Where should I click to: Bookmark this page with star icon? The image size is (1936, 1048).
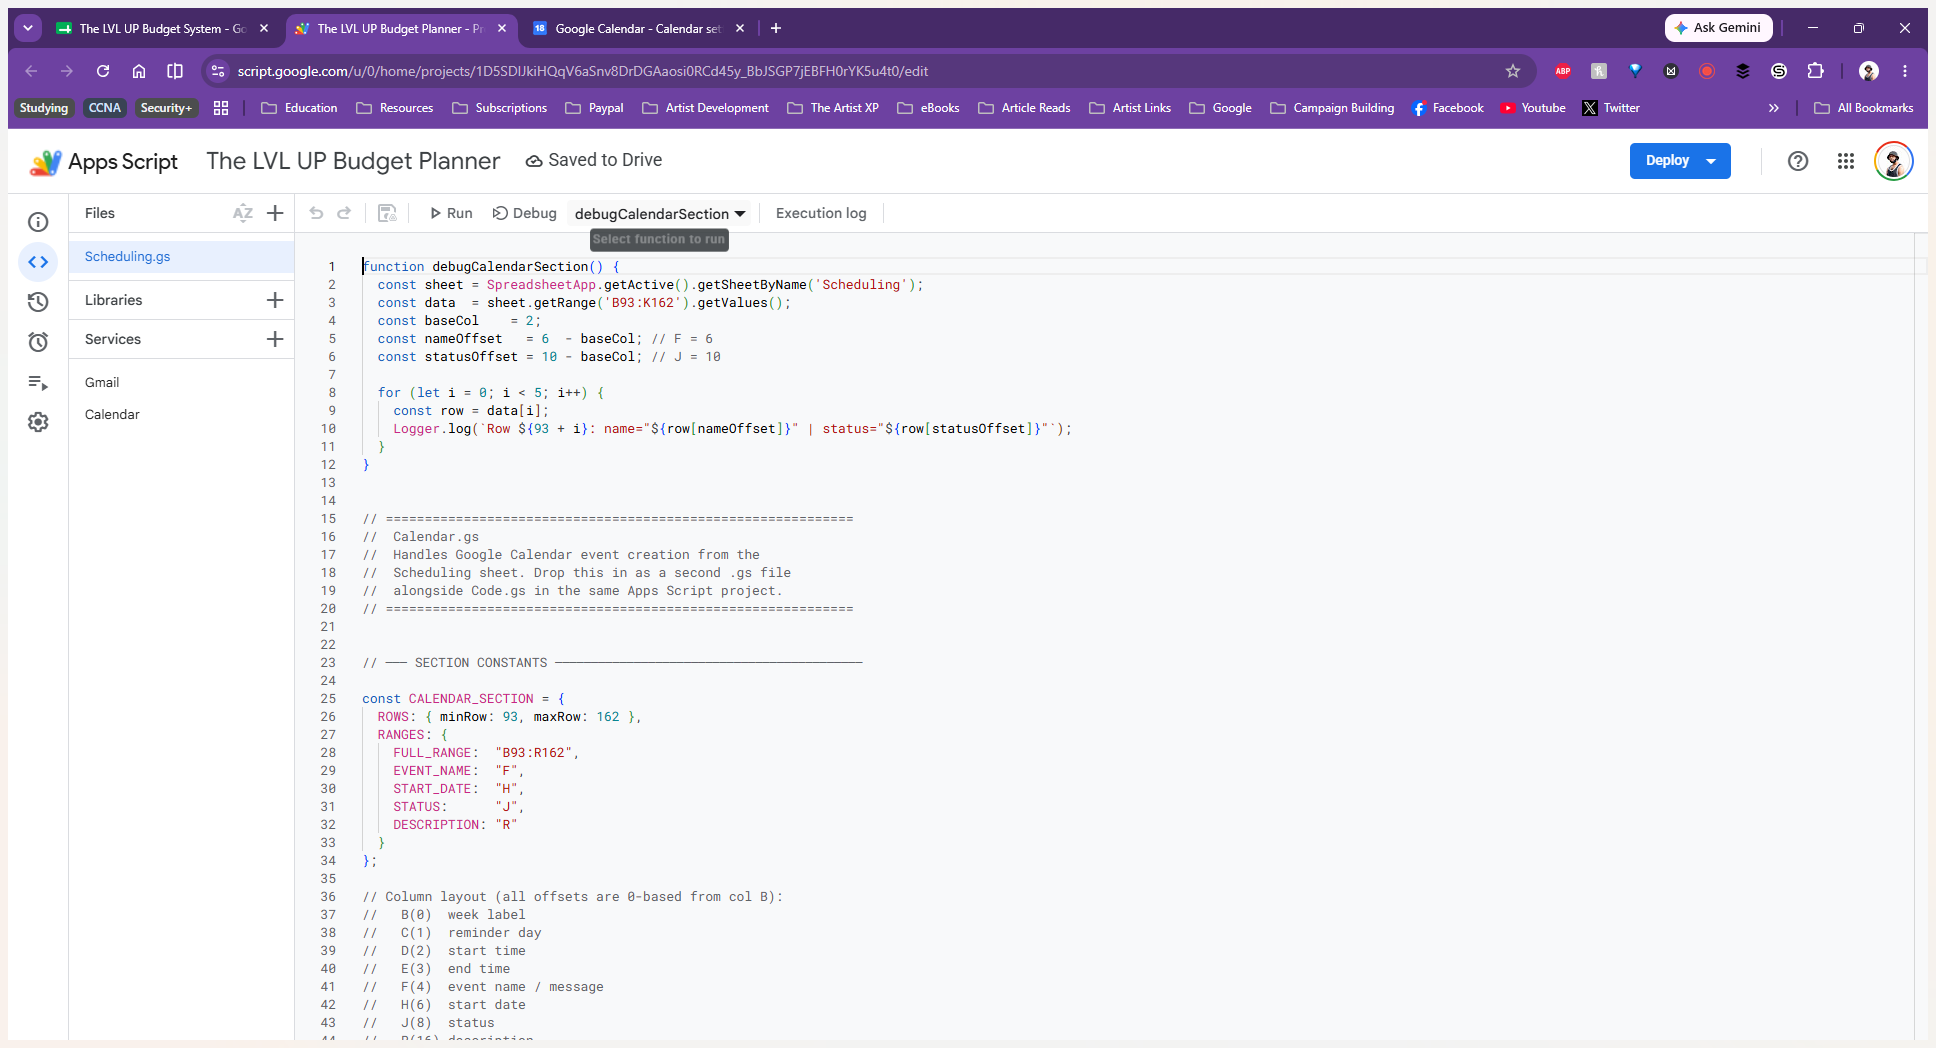tap(1513, 71)
